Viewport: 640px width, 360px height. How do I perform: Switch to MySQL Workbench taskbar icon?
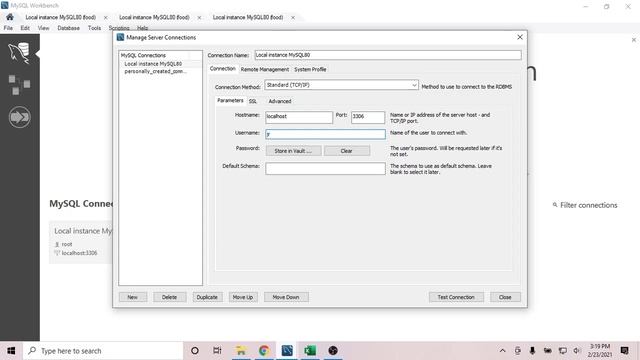[x=287, y=351]
